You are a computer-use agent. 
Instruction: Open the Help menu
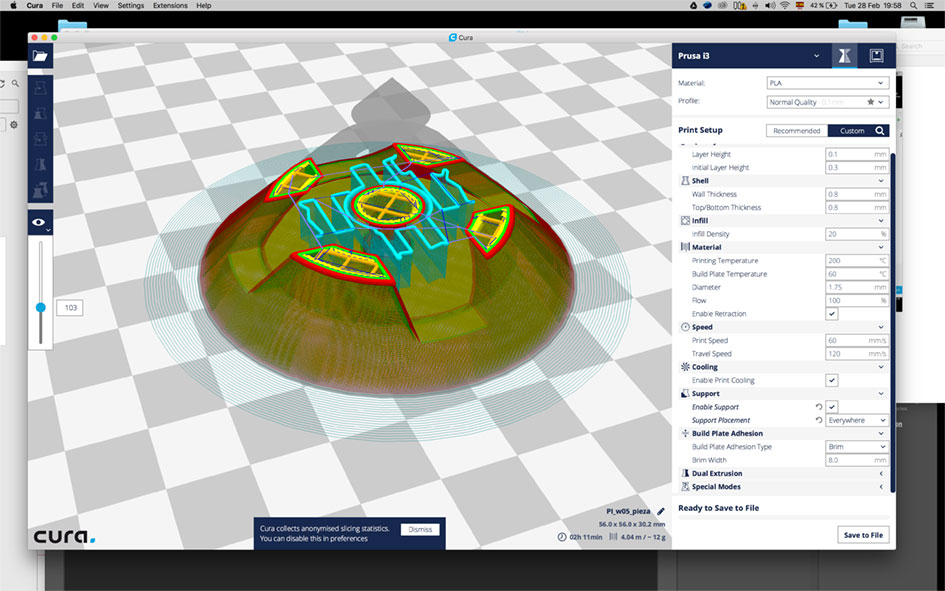[204, 5]
